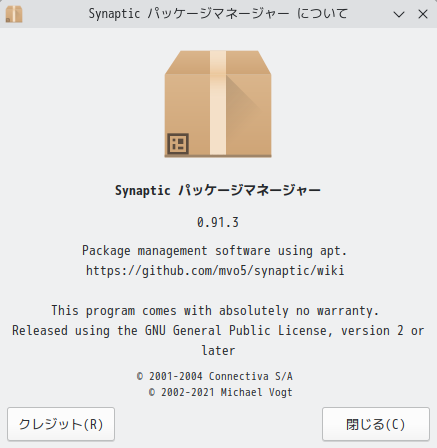Viewport: 437px width, 448px height.
Task: Open the github.com/mvo5/synaptic/wiki link
Action: click(x=215, y=270)
